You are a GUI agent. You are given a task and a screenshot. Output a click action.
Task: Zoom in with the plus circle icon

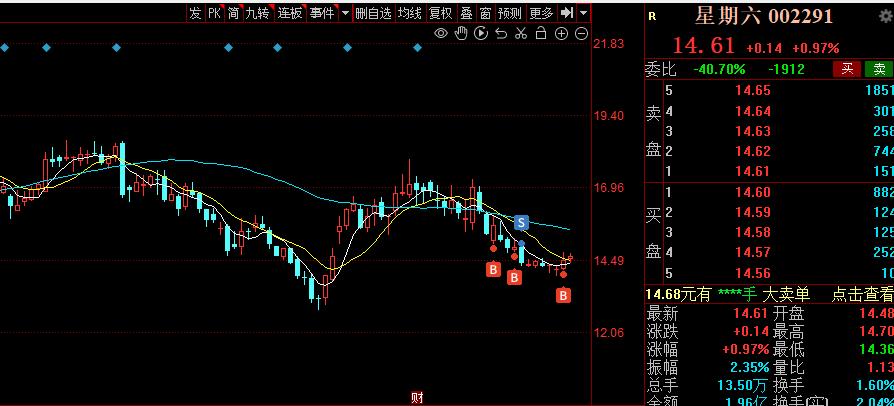pyautogui.click(x=562, y=34)
